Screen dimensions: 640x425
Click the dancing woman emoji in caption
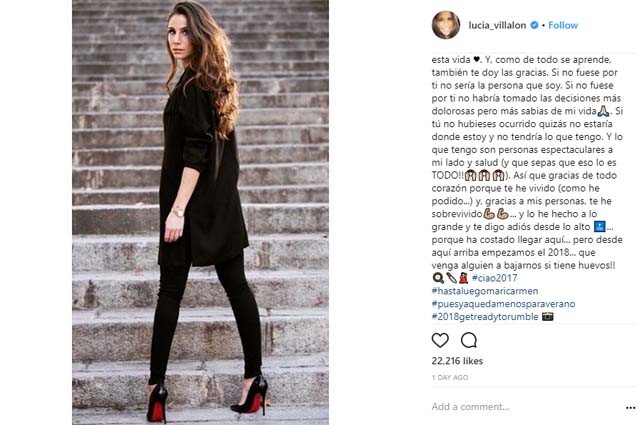(x=463, y=278)
